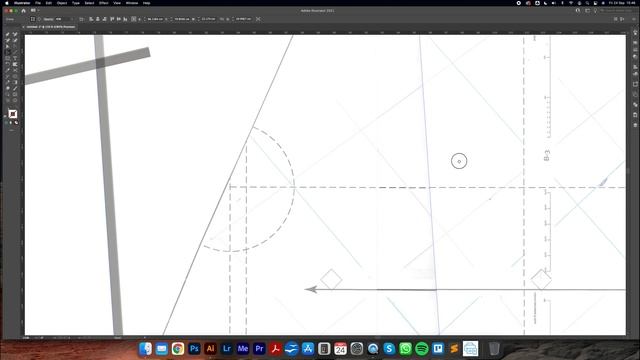This screenshot has width=640, height=360.
Task: Open WhatsApp from the Dock
Action: coord(405,349)
